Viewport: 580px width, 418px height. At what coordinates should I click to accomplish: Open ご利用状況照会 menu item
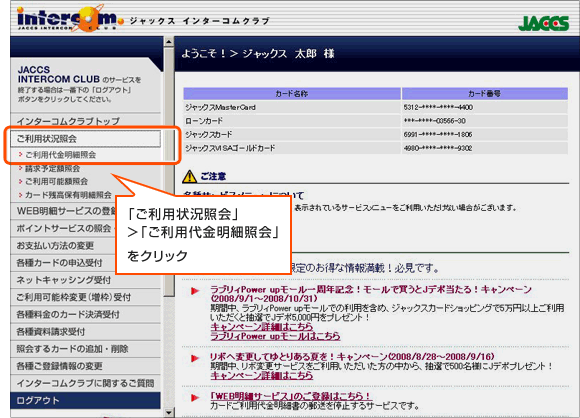[x=85, y=139]
